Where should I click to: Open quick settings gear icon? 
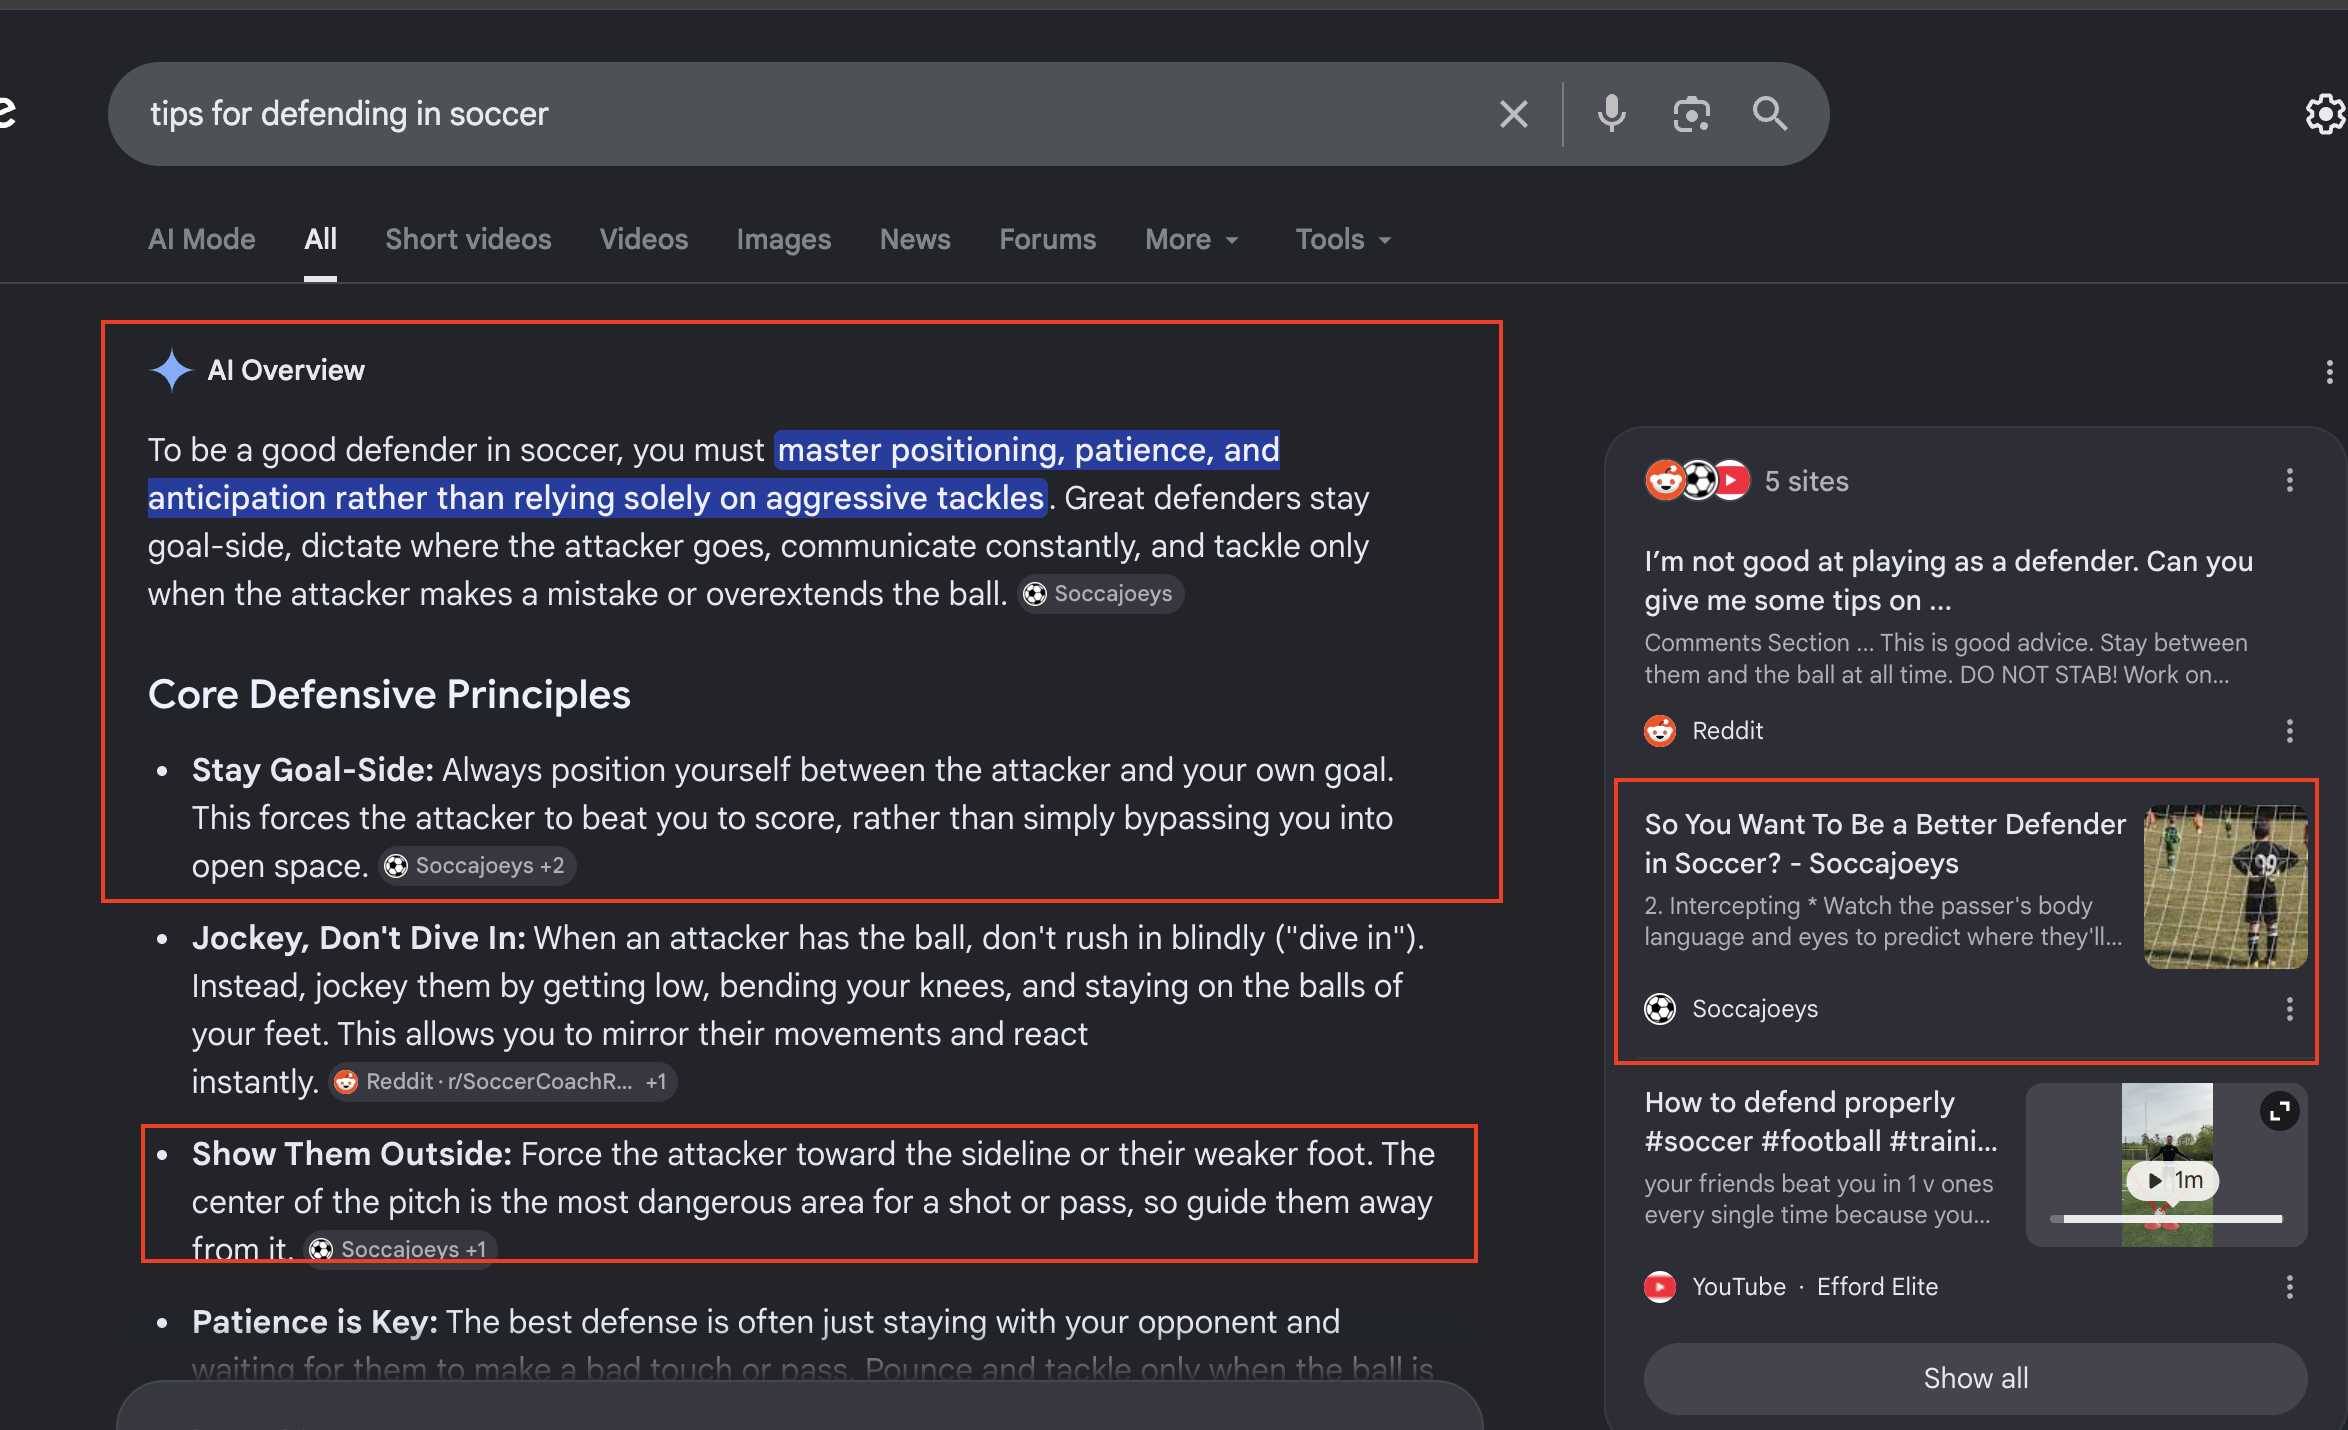click(x=2326, y=114)
